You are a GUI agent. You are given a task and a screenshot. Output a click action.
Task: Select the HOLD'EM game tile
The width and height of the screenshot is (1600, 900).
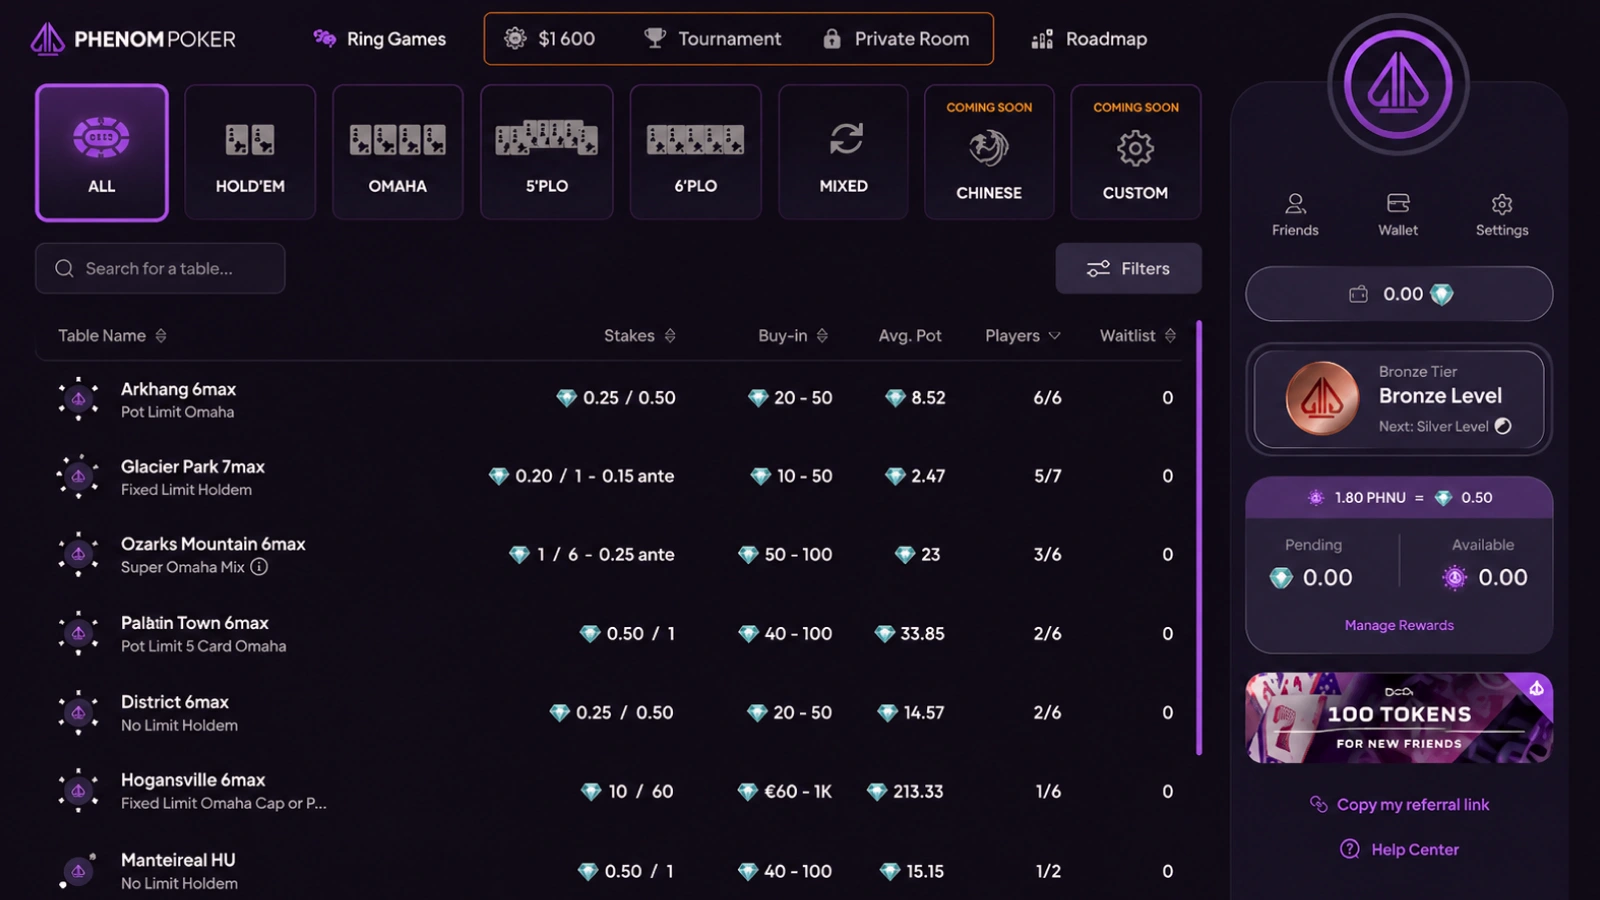click(250, 152)
